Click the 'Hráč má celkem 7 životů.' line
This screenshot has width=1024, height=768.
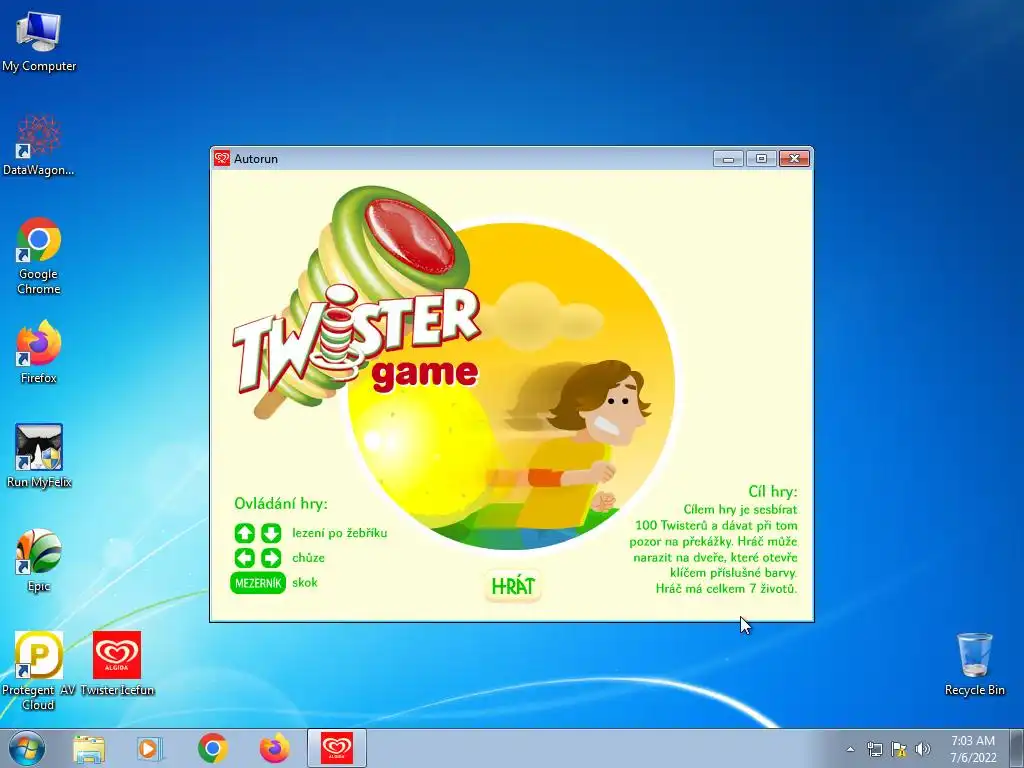point(726,588)
